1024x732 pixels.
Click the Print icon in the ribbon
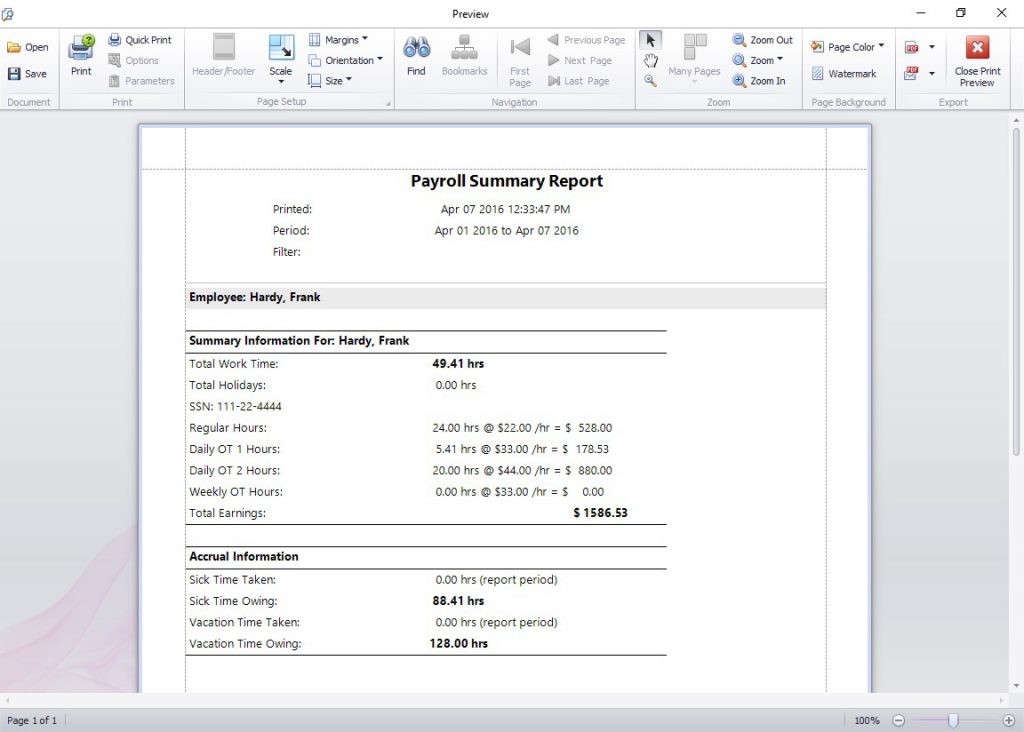81,56
